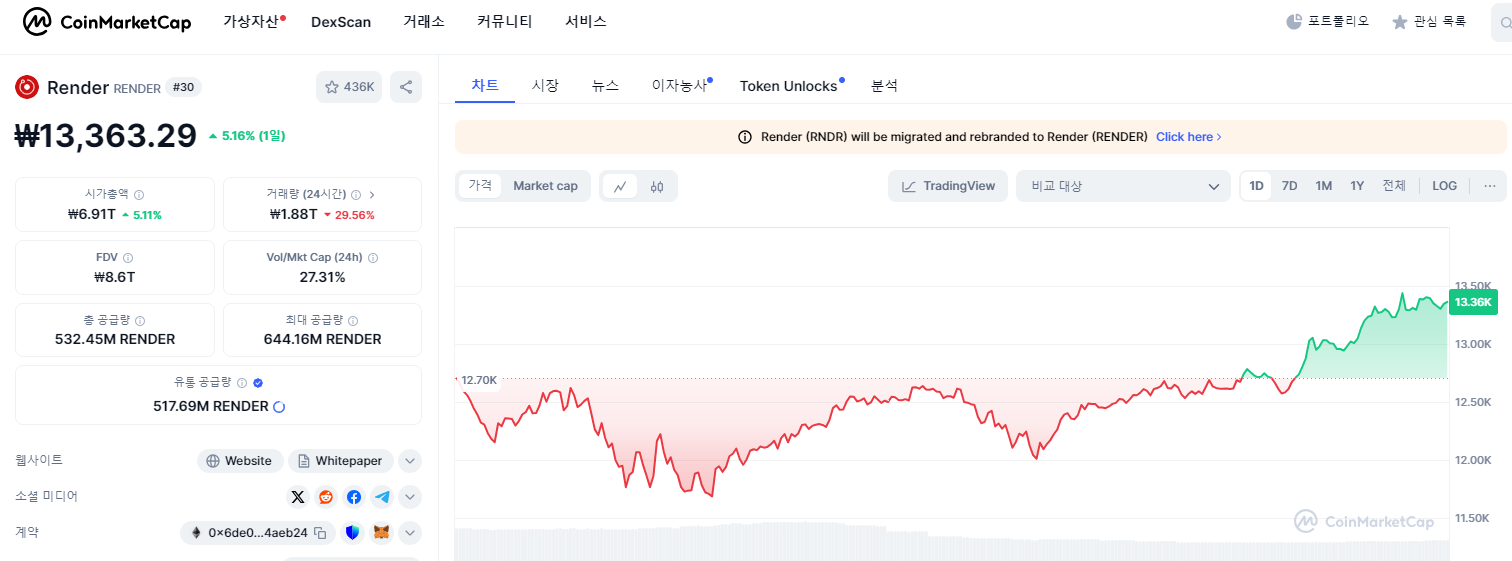The width and height of the screenshot is (1512, 561).
Task: Share Render page using the share icon
Action: coord(406,87)
